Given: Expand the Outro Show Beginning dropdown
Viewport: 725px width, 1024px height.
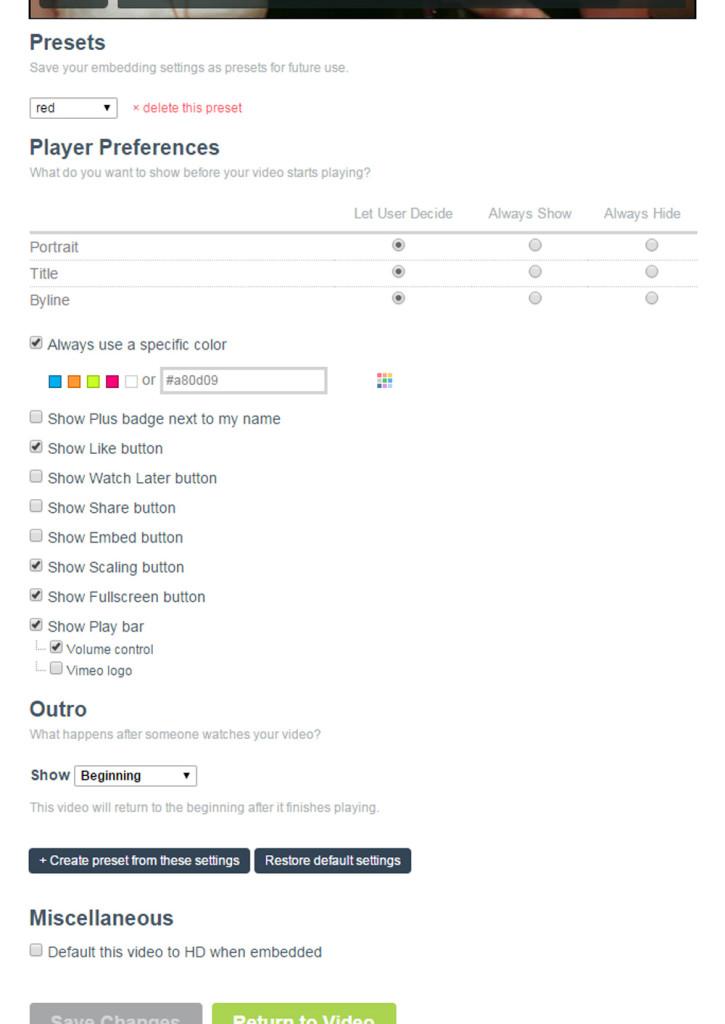Looking at the screenshot, I should pyautogui.click(x=135, y=776).
